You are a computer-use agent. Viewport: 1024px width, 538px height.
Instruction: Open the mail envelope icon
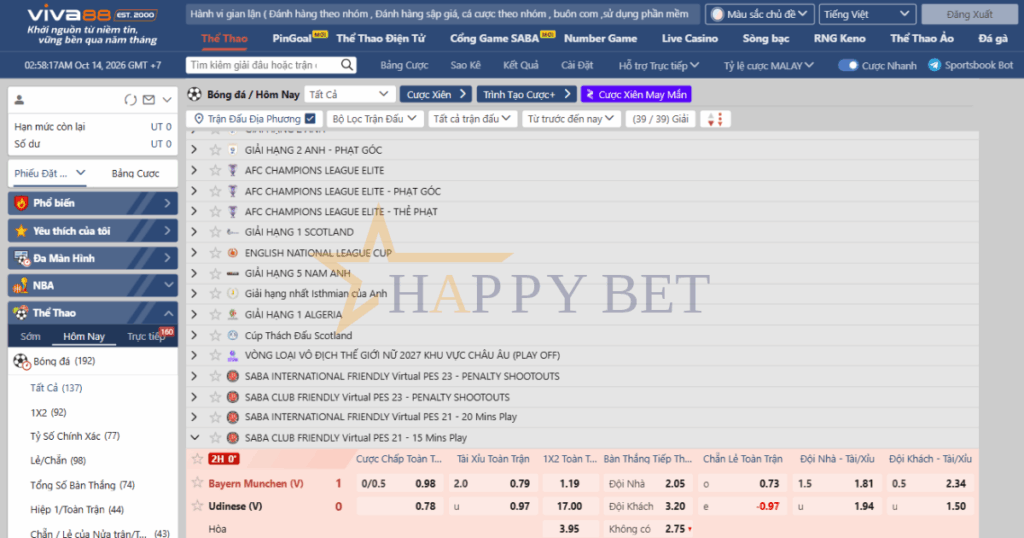coord(149,100)
